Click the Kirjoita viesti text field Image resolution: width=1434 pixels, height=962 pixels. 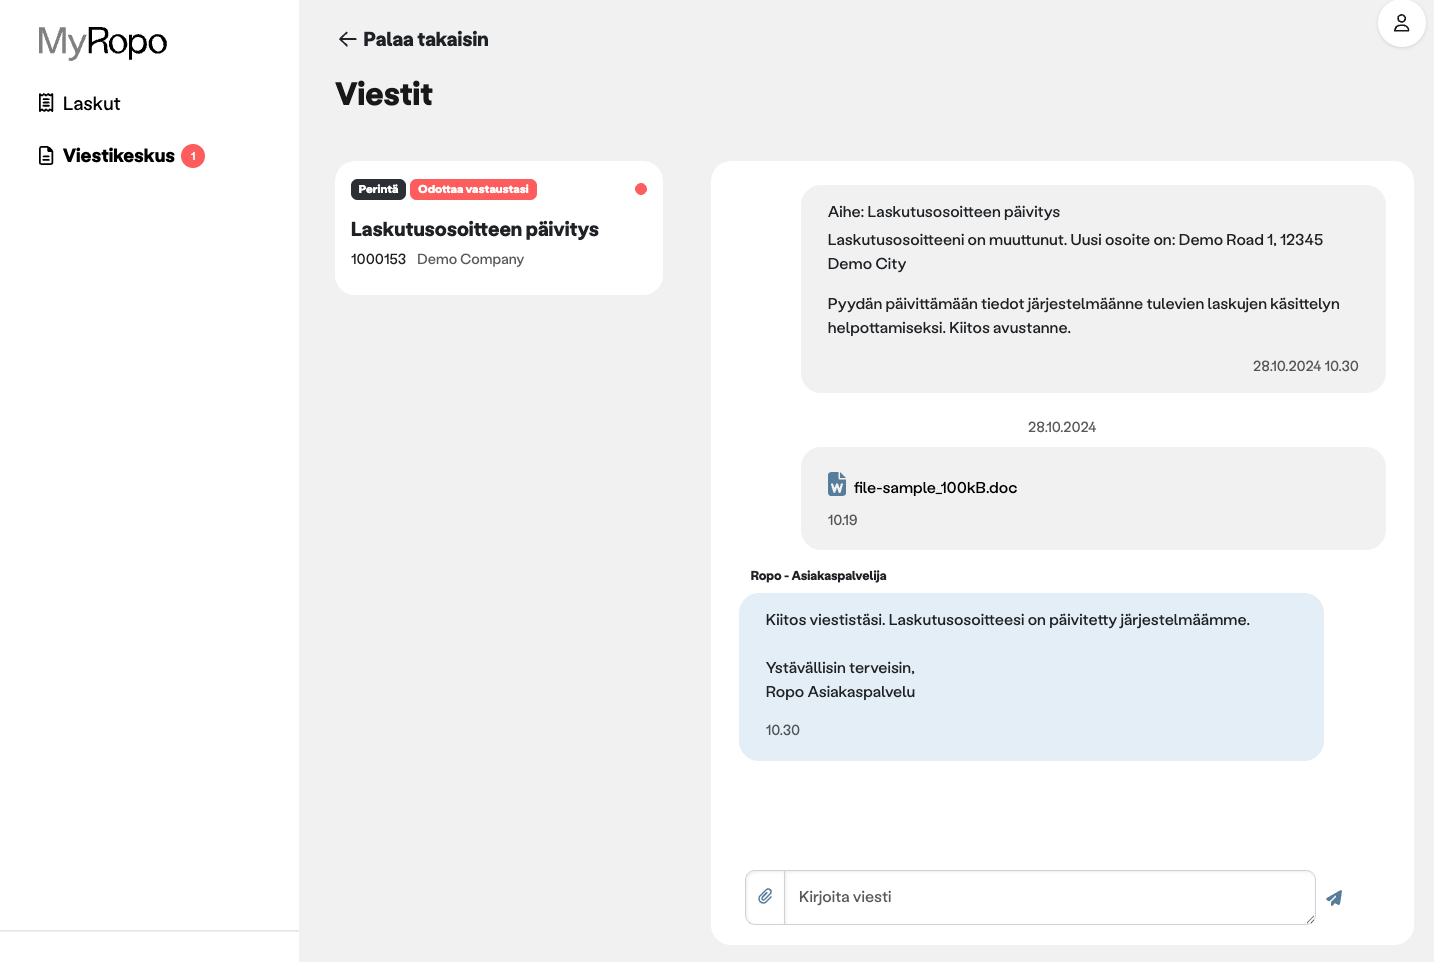click(1048, 897)
